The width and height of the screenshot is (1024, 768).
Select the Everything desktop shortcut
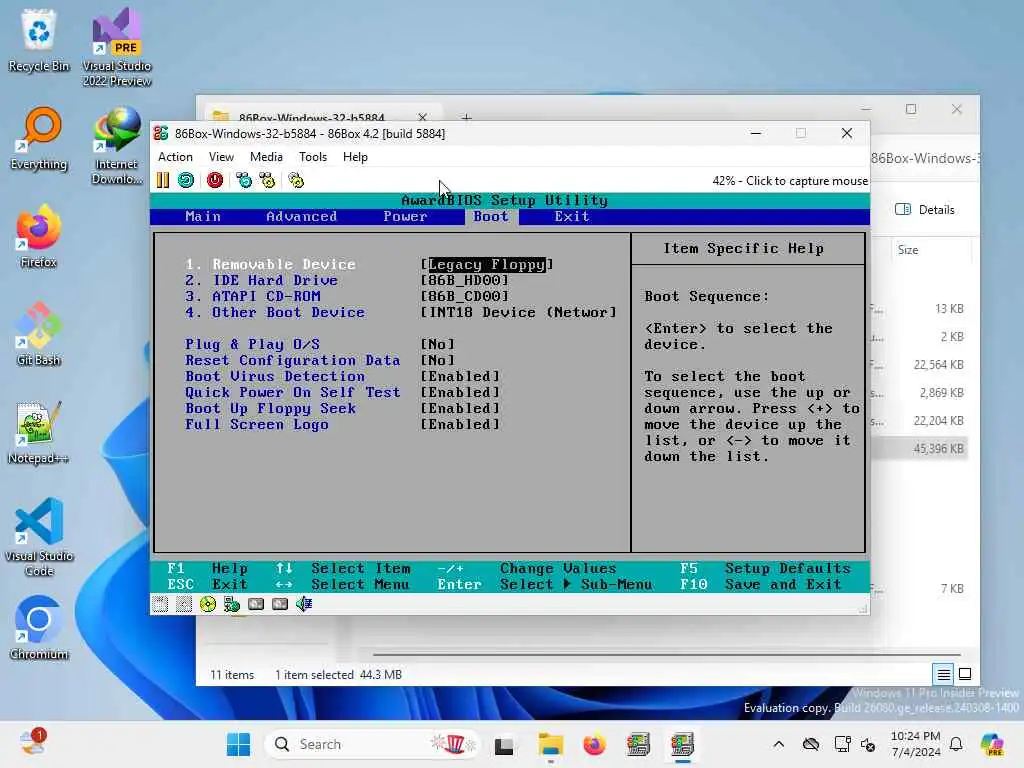[x=39, y=139]
